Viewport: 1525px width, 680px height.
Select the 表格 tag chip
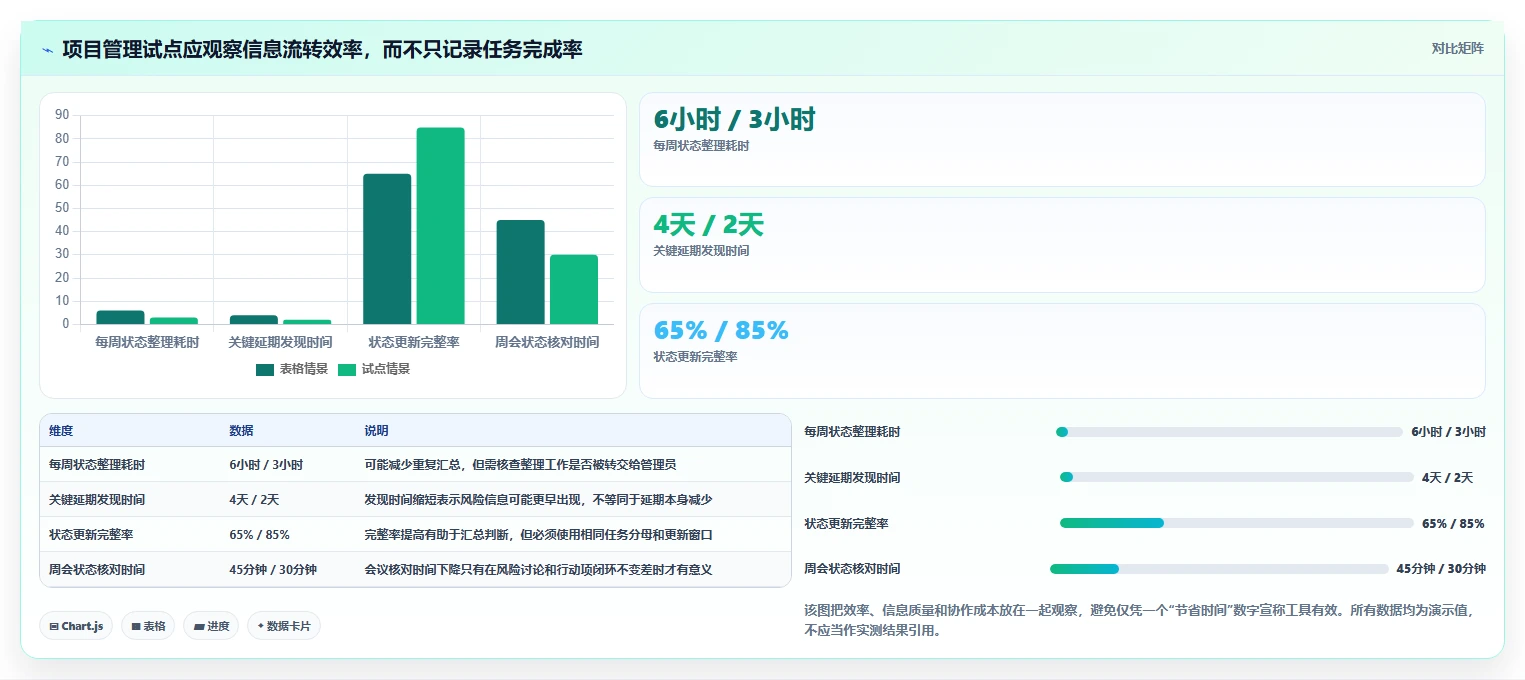[148, 626]
